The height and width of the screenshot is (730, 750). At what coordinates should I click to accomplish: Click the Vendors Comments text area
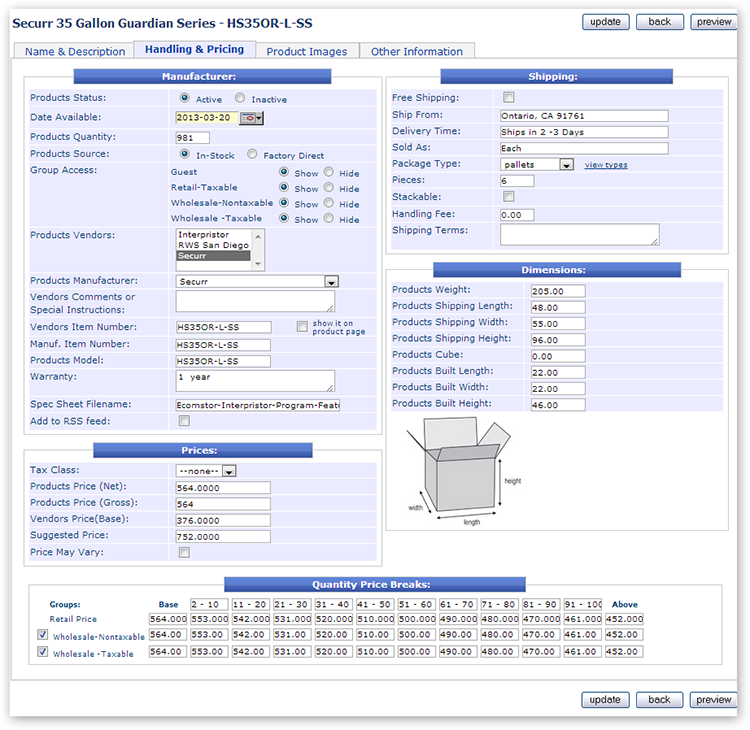(255, 301)
